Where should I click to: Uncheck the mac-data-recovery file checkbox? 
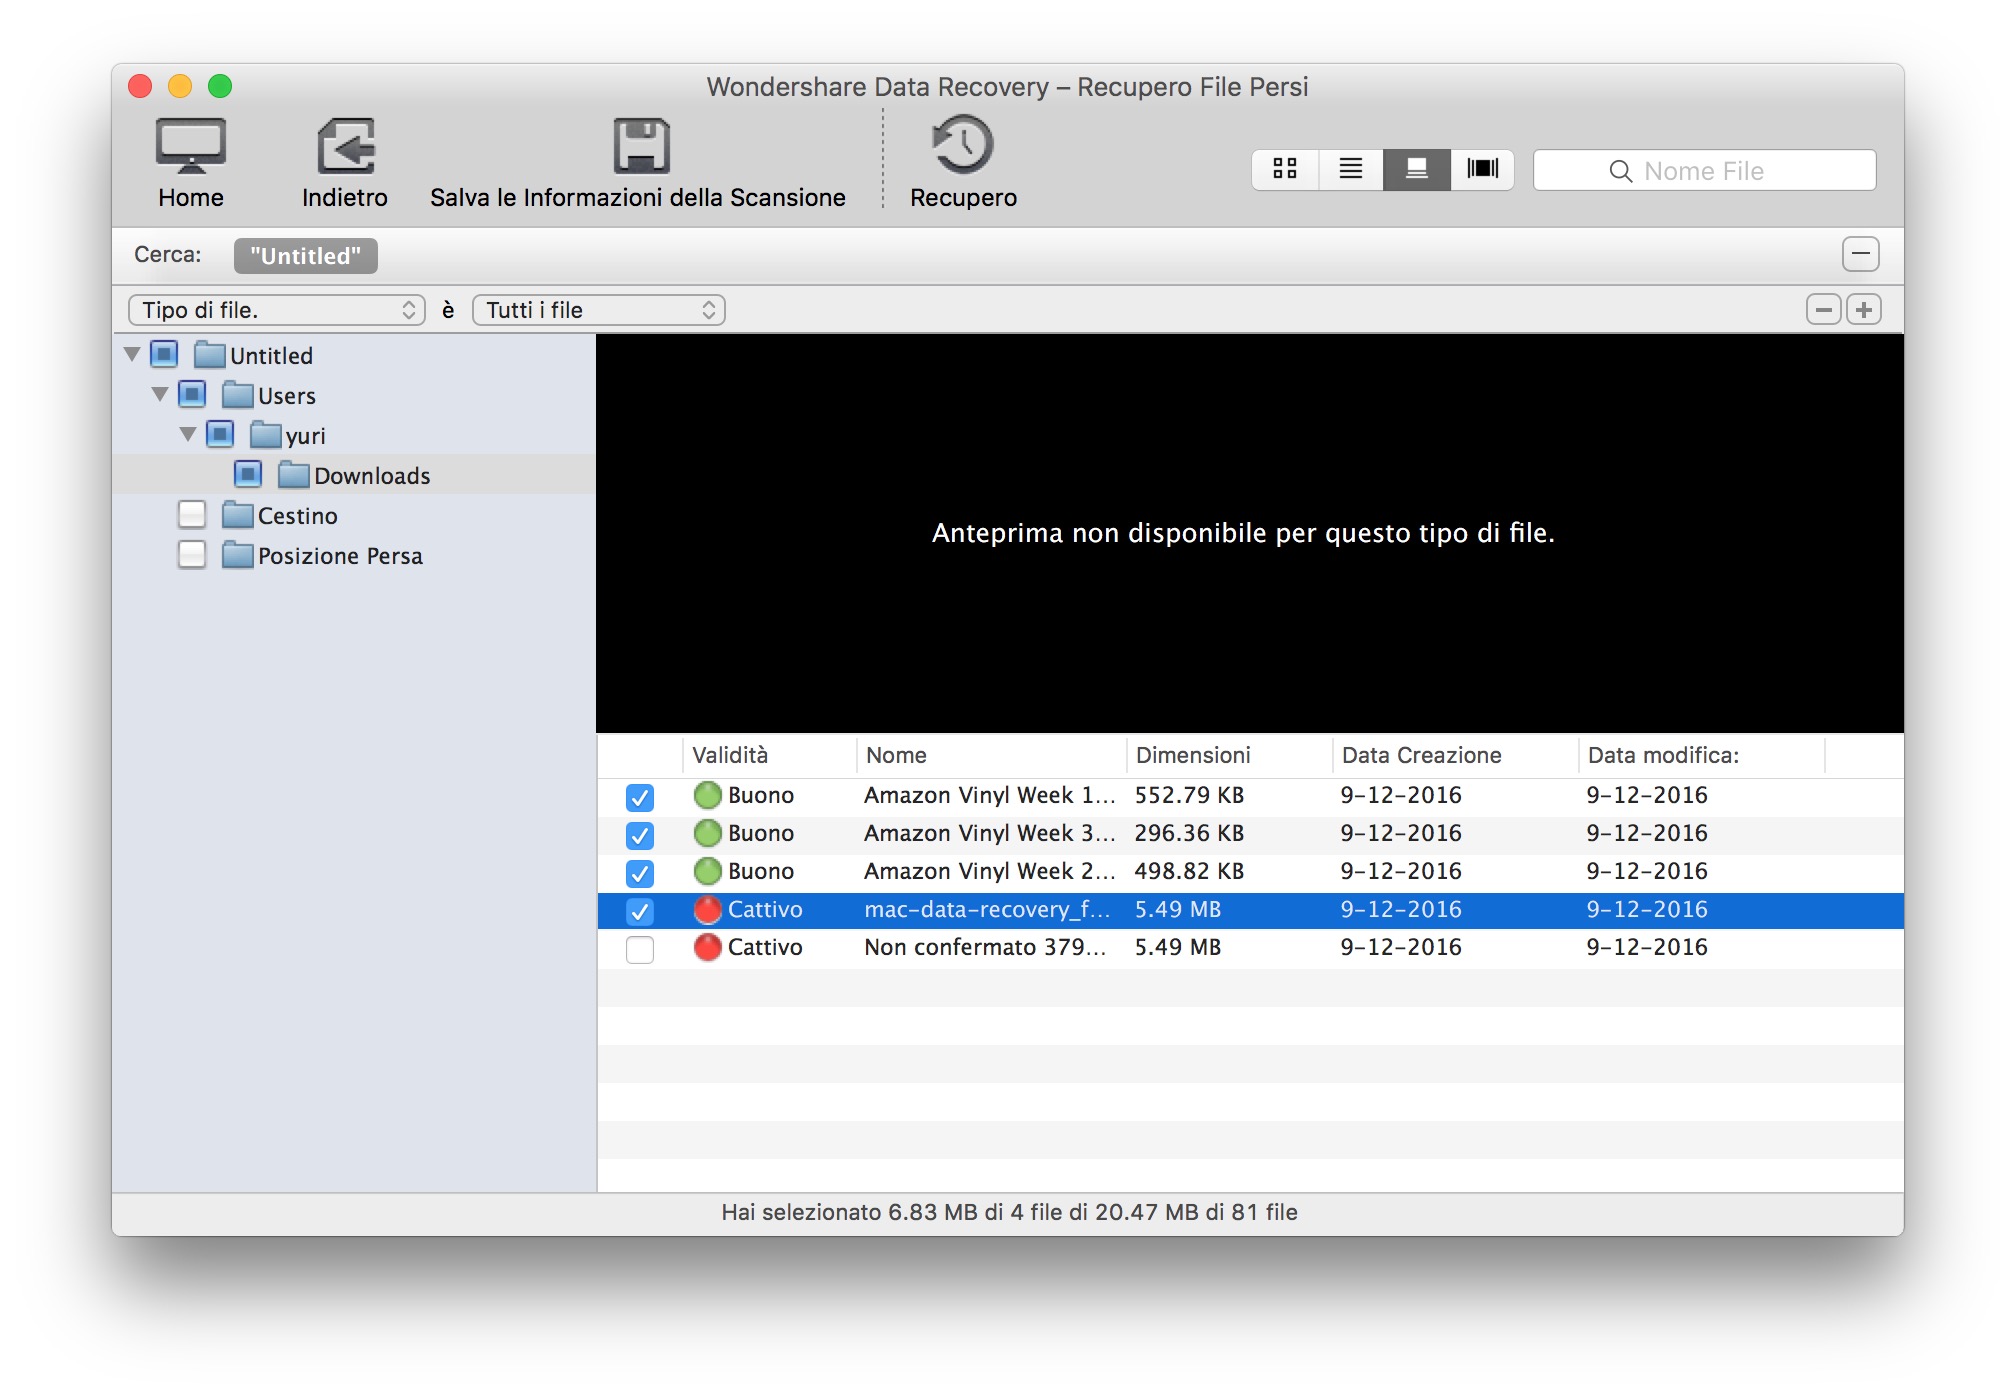point(640,911)
